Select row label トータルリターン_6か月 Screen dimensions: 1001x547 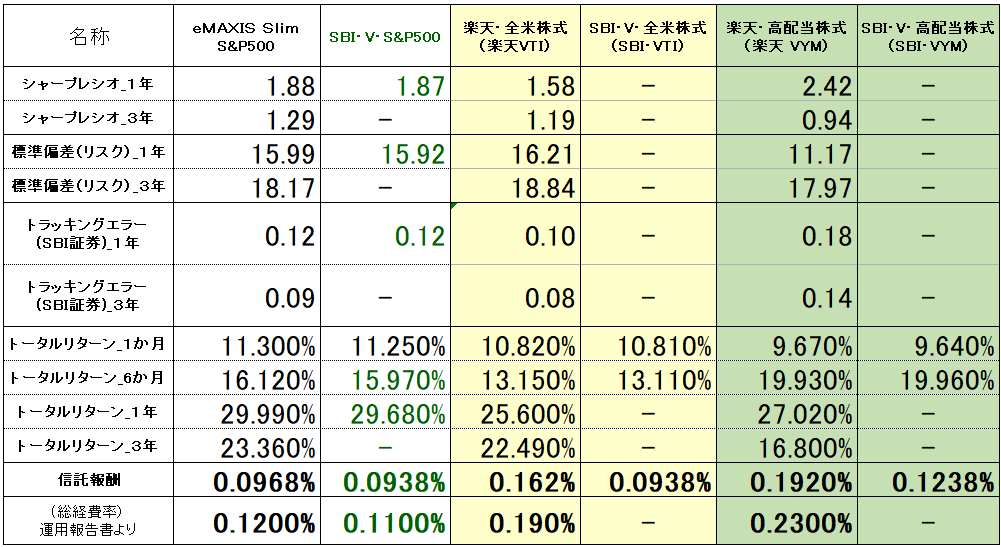[x=88, y=378]
